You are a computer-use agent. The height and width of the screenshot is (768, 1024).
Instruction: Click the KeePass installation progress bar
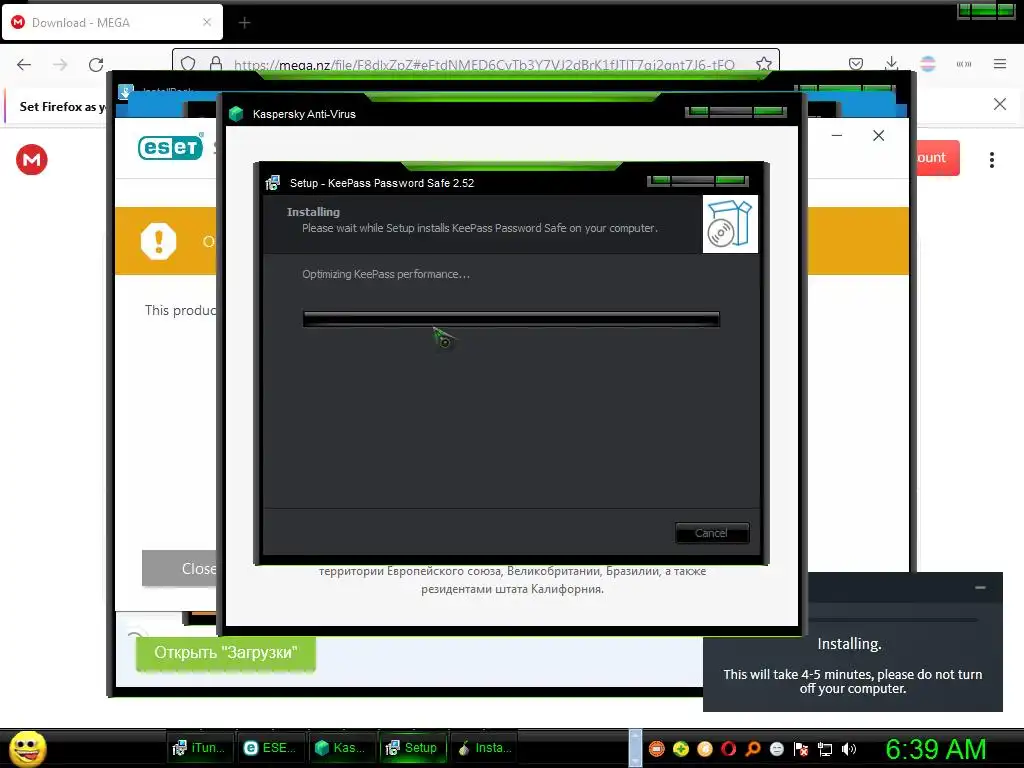(x=511, y=319)
